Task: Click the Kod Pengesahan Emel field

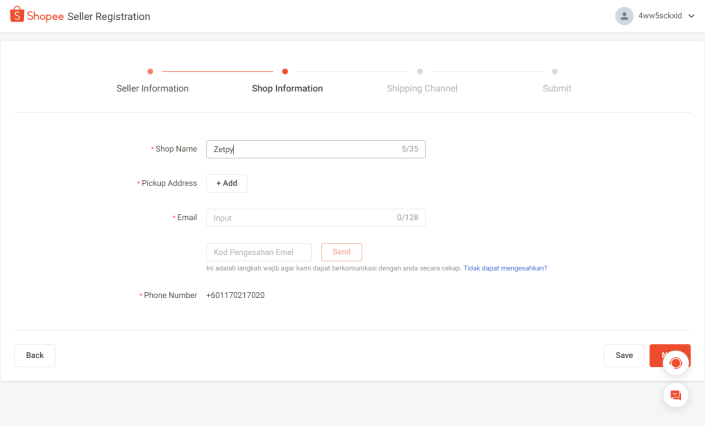Action: [258, 252]
